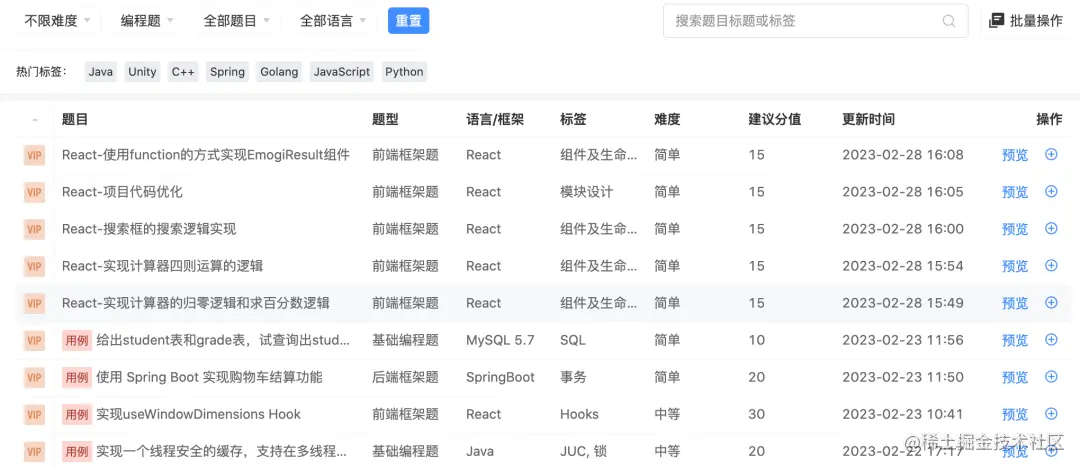Open question 实现一个线程安全的缓存
The width and height of the screenshot is (1080, 468).
pos(221,451)
